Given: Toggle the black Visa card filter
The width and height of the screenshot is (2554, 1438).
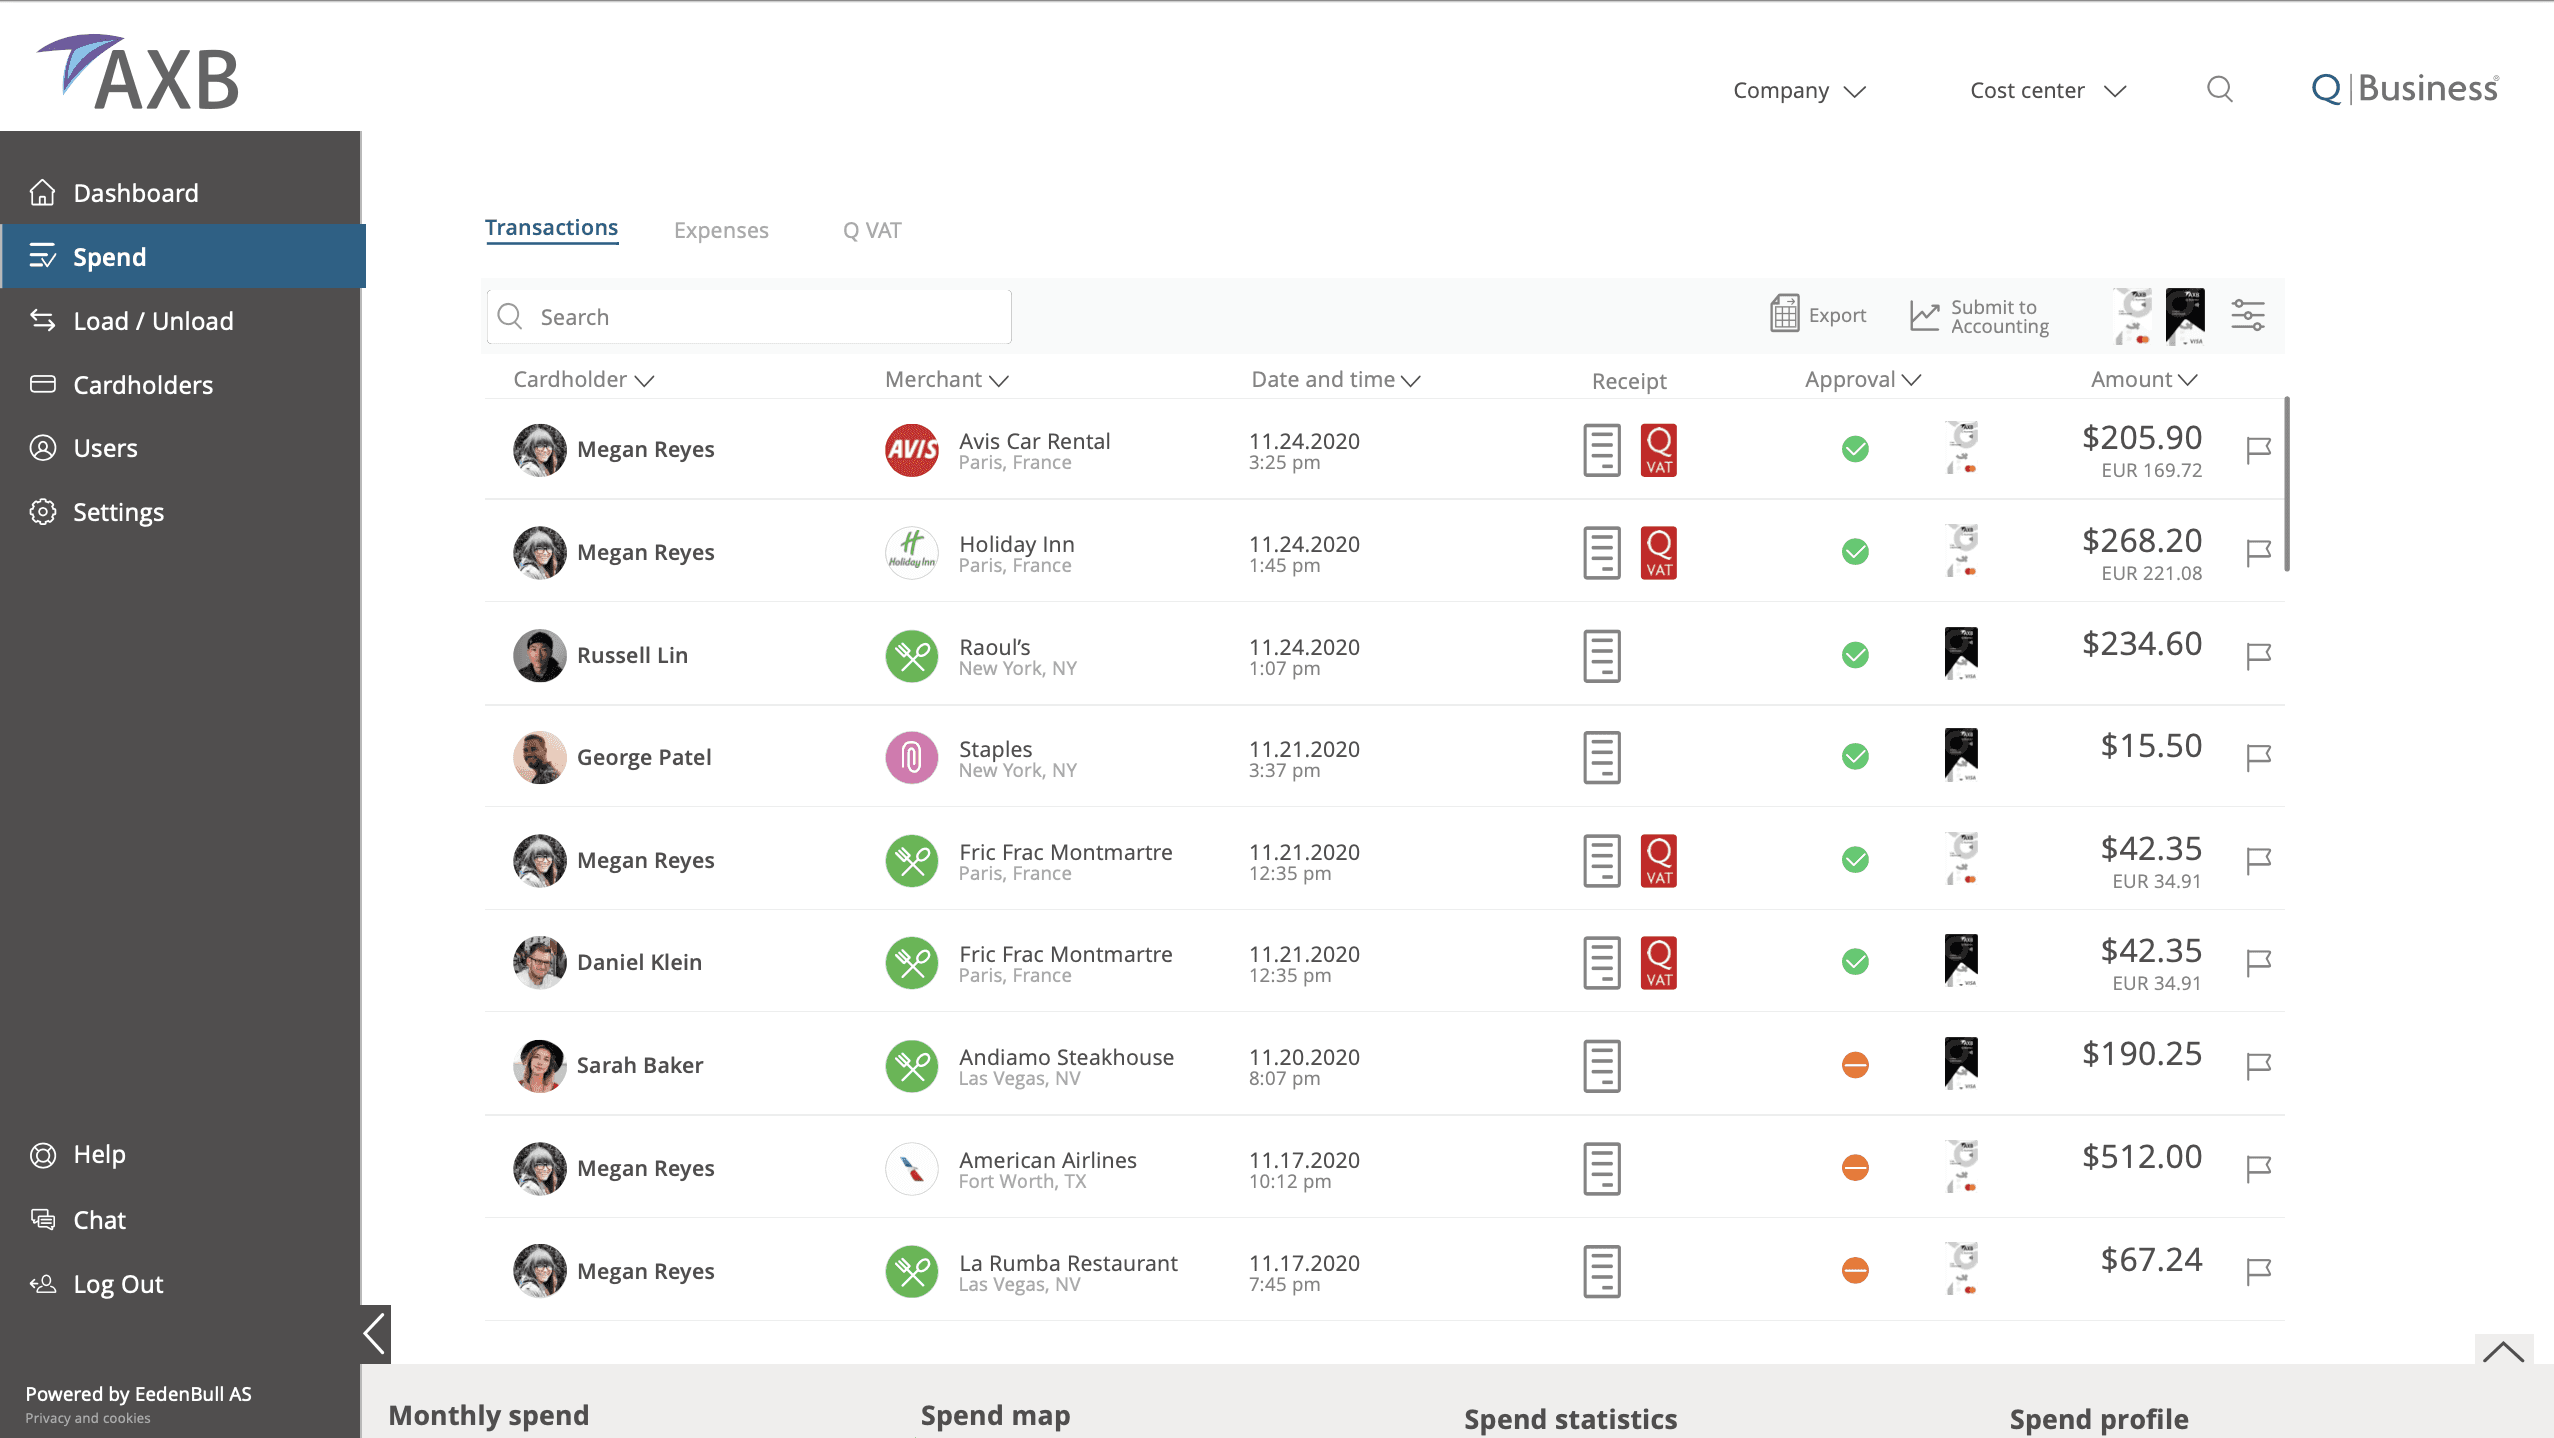Looking at the screenshot, I should (x=2184, y=316).
